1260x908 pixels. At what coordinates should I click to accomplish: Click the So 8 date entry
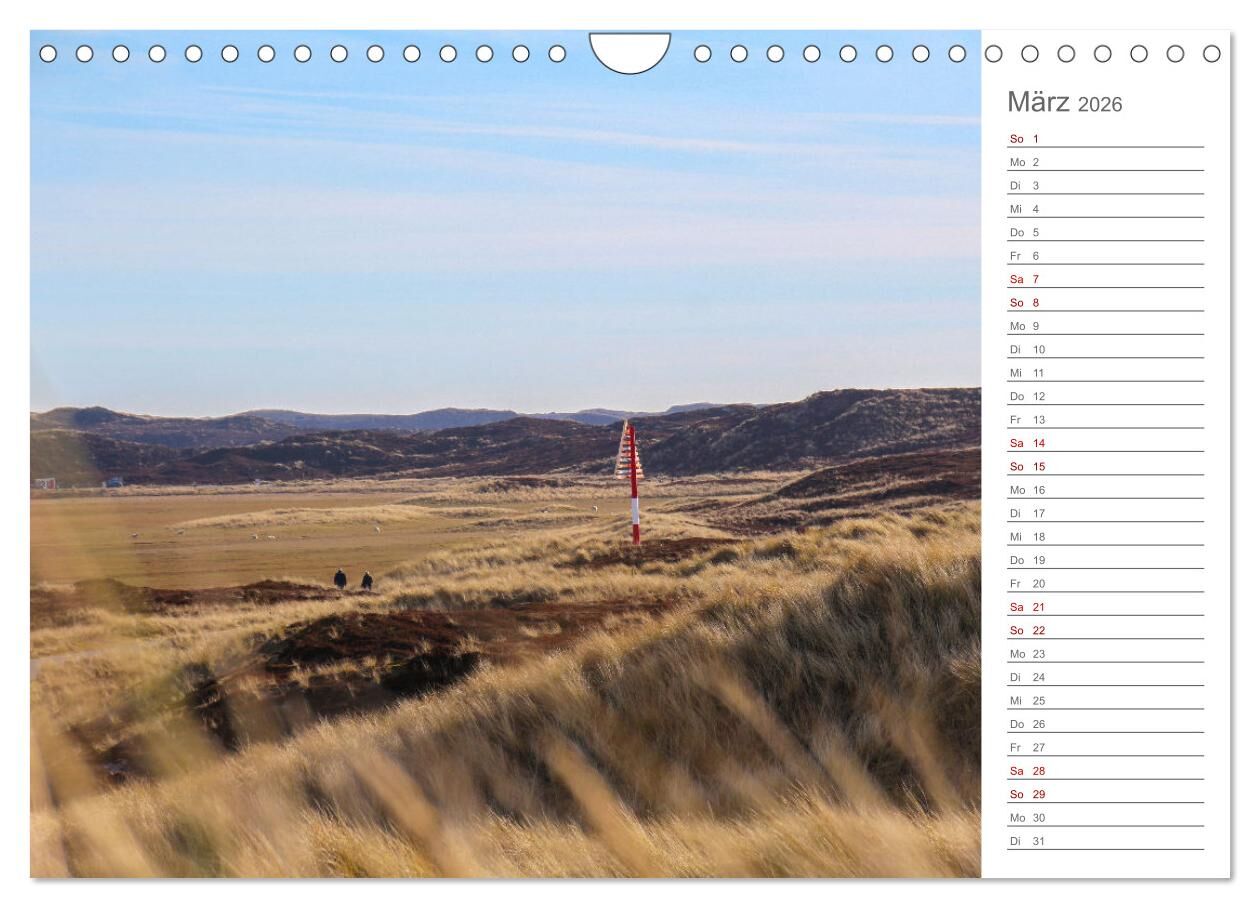tap(1105, 303)
